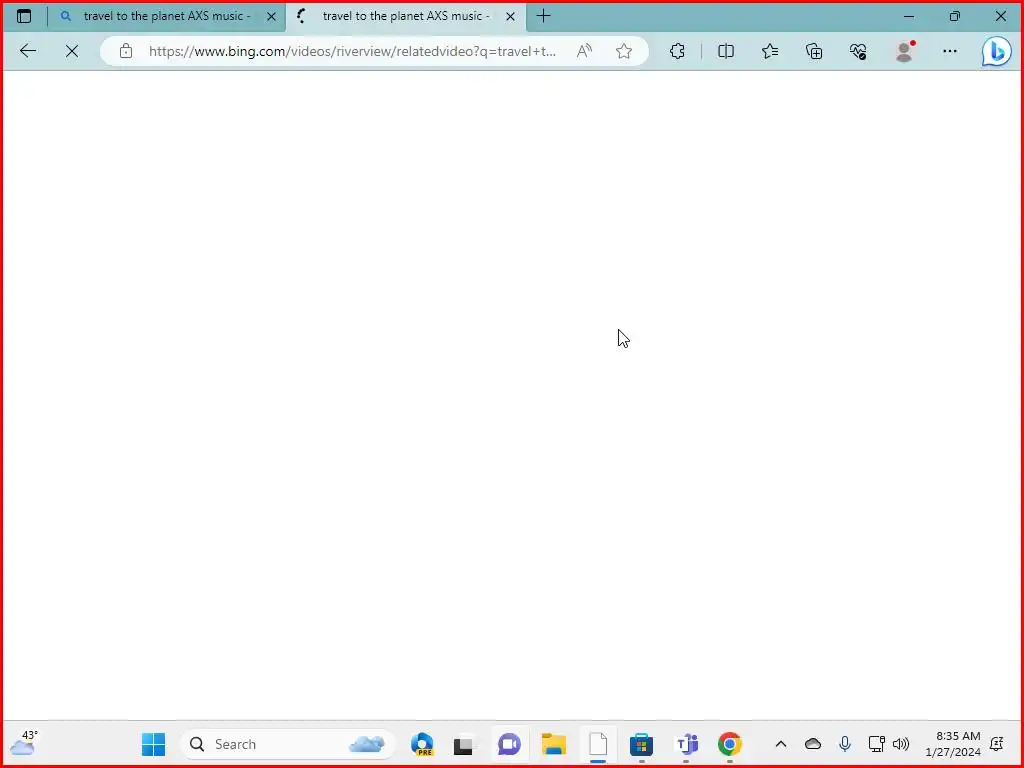Click the address bar URL field
Viewport: 1024px width, 768px height.
[x=353, y=51]
